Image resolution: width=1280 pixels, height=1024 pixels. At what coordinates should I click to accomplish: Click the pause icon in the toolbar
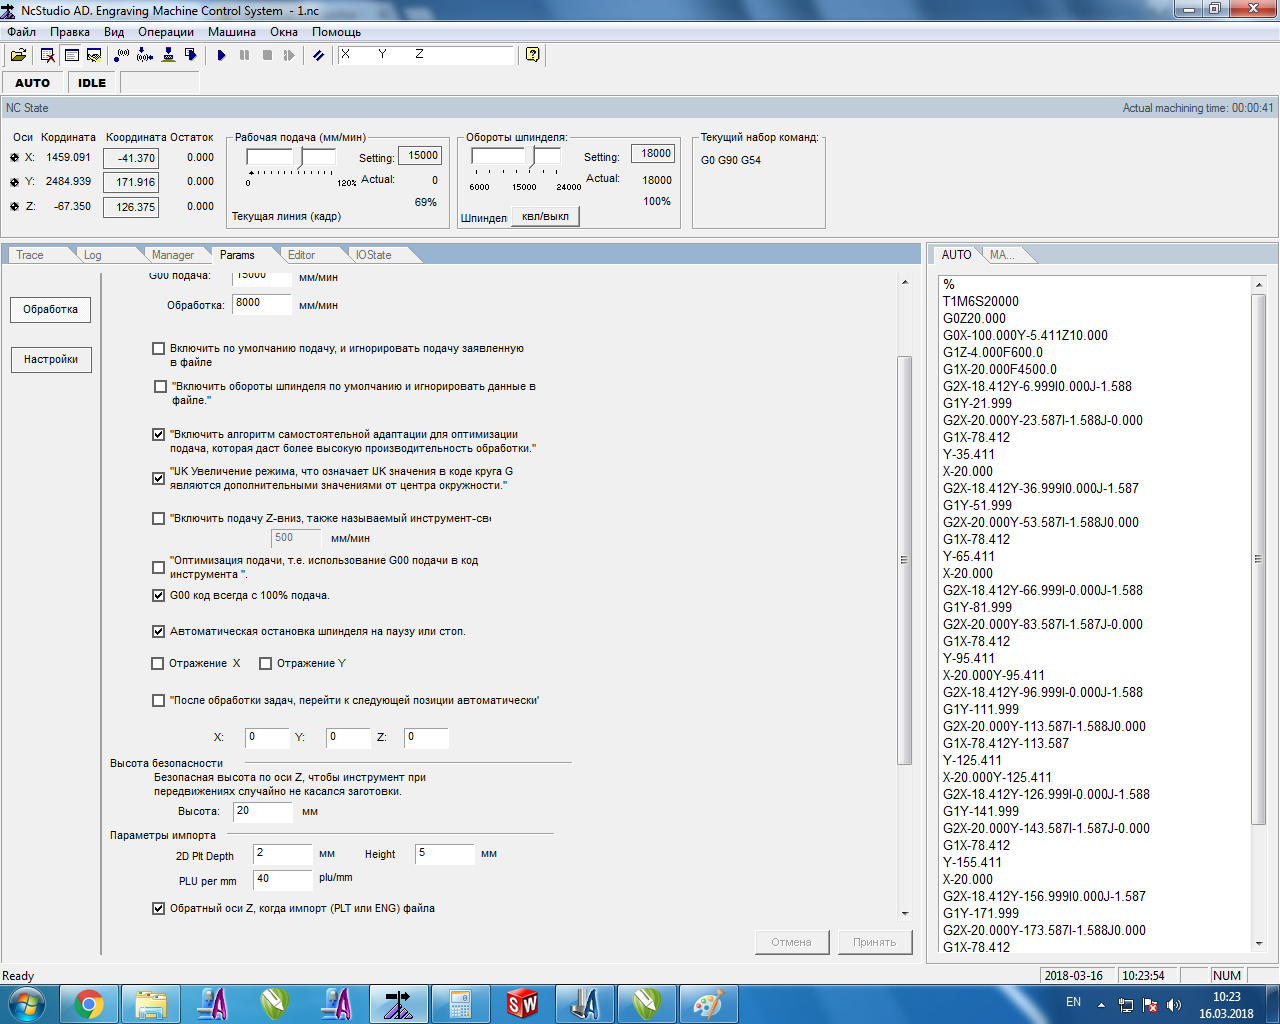244,55
